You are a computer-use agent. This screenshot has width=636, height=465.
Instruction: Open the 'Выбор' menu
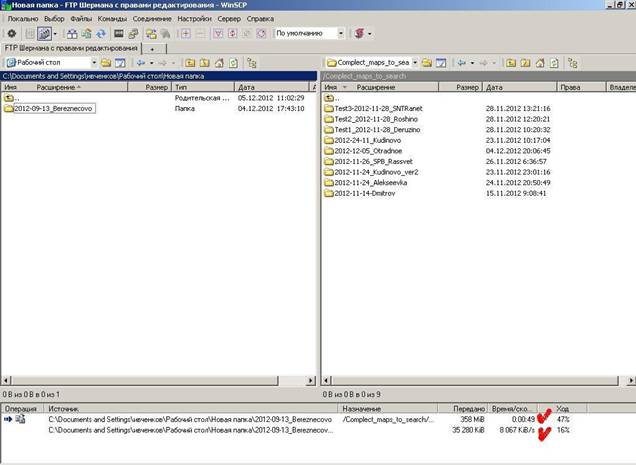[x=54, y=19]
